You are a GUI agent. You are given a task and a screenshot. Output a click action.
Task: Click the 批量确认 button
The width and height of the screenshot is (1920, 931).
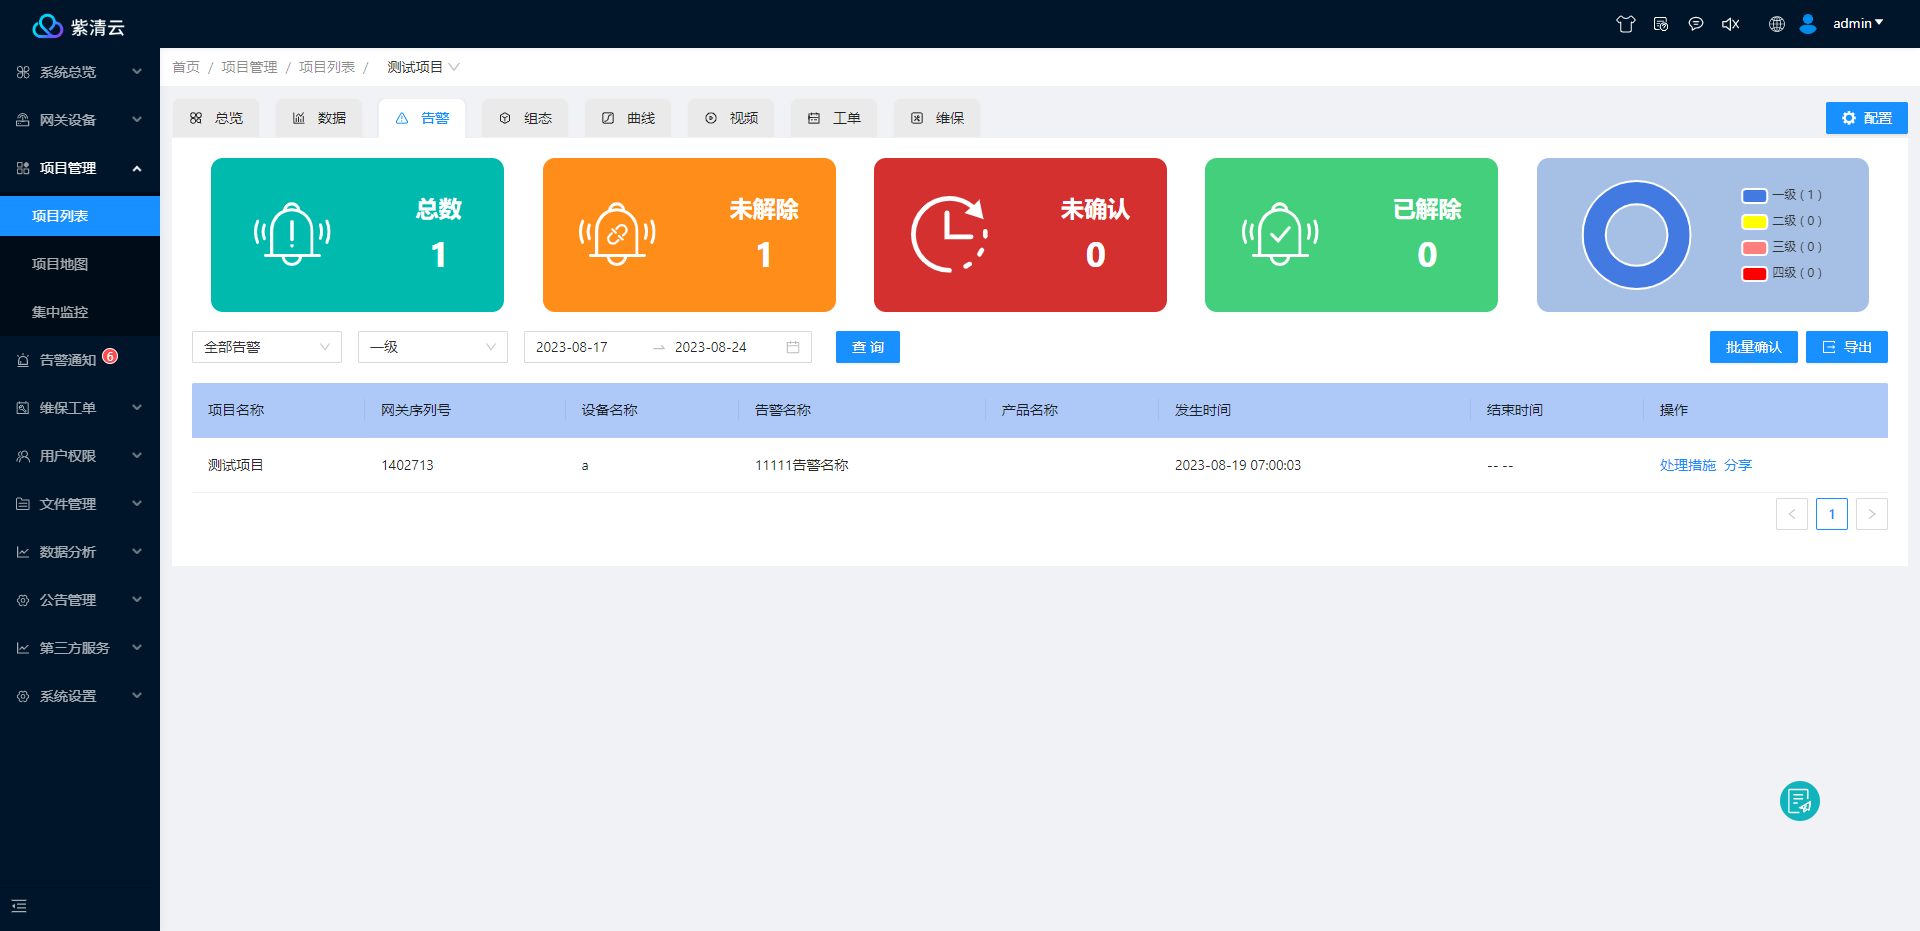click(1754, 347)
